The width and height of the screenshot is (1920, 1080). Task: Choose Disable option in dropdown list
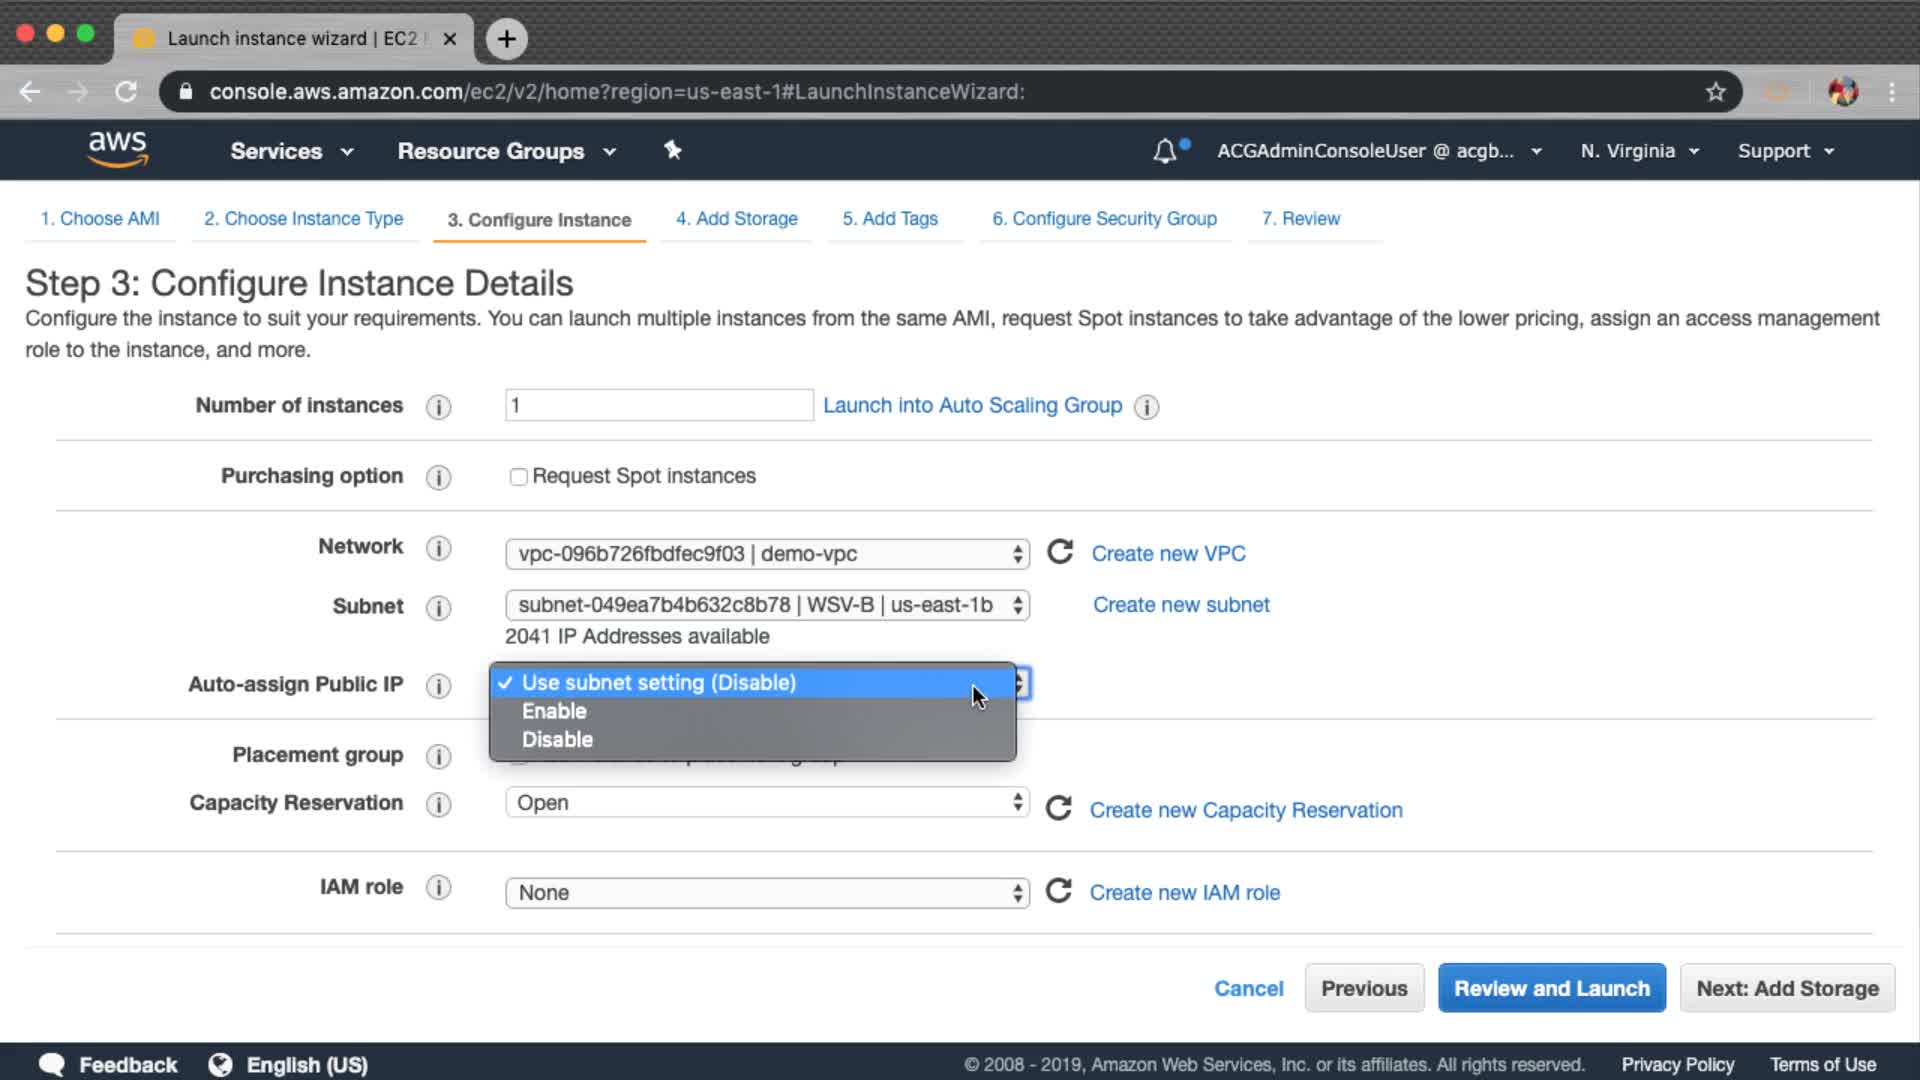coord(557,740)
